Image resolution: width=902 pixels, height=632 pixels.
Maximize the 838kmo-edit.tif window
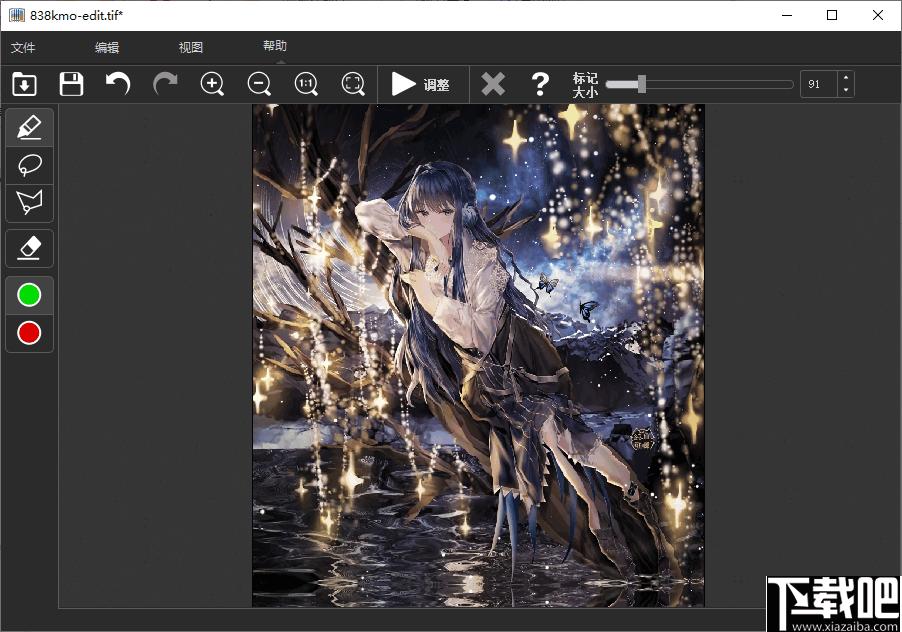[832, 16]
